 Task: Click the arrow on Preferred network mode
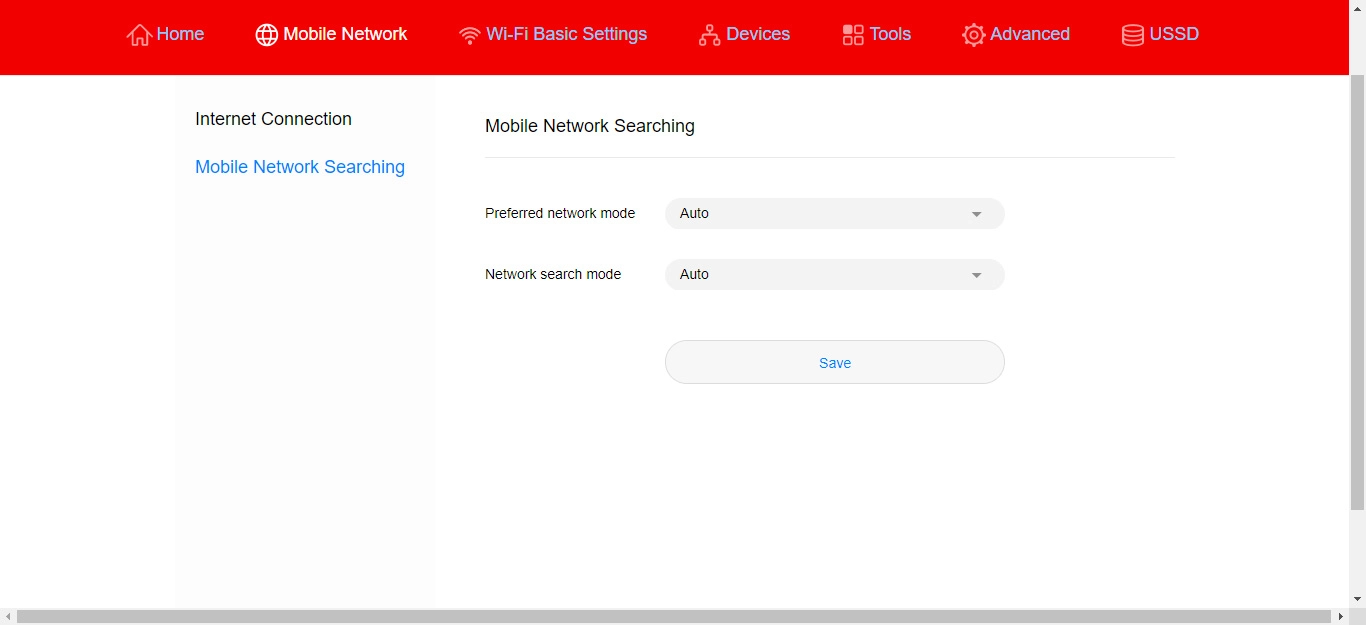click(977, 214)
